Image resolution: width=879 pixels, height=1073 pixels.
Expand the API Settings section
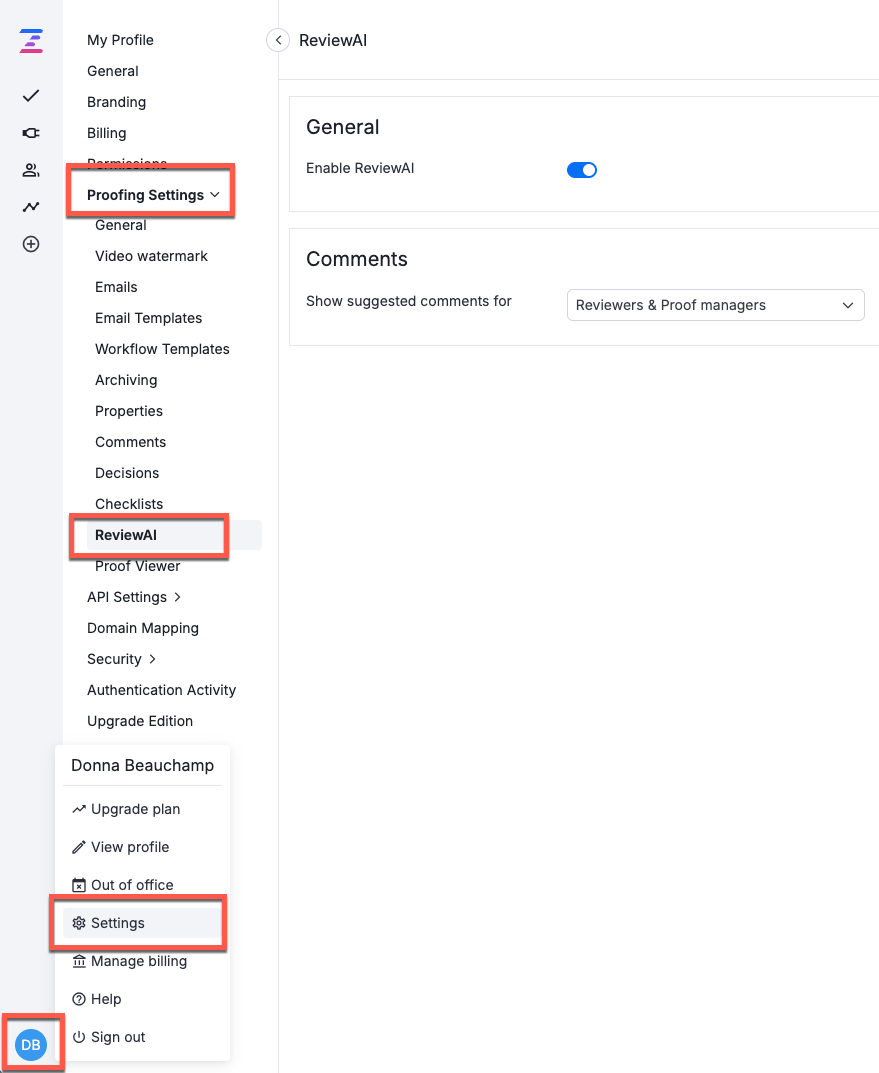tap(134, 597)
